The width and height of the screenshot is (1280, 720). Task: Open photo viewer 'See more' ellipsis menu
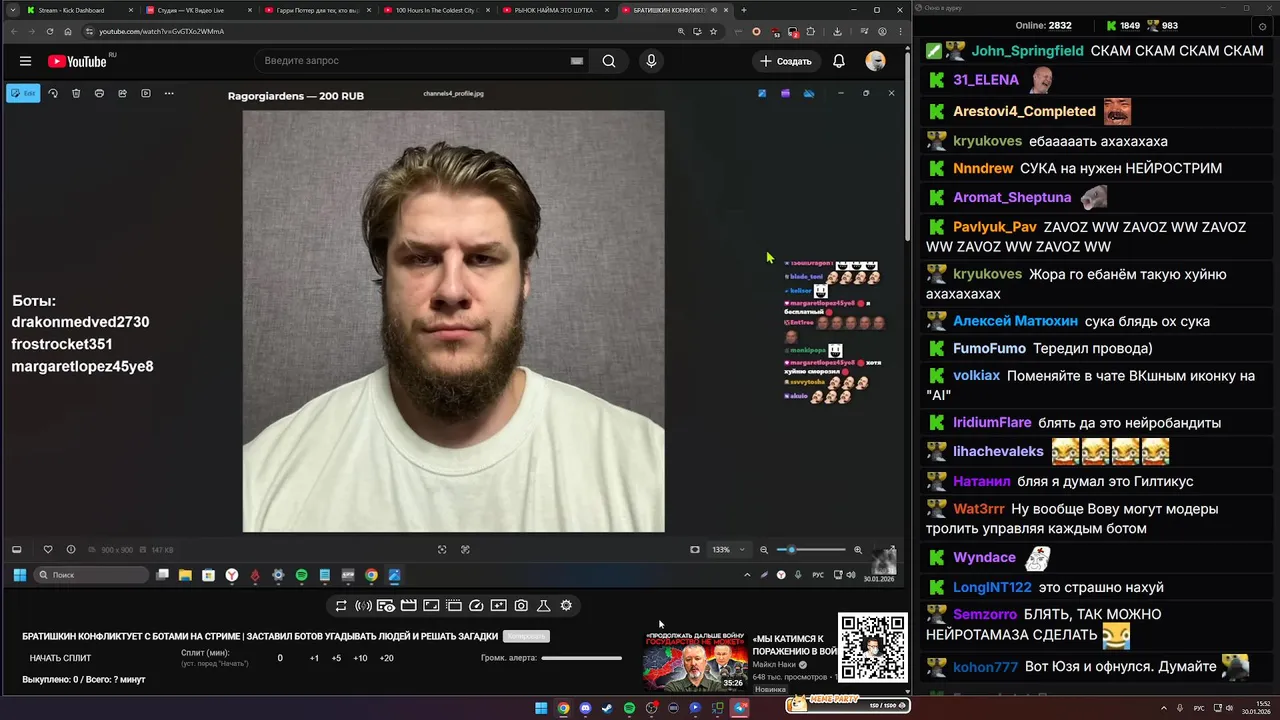169,93
